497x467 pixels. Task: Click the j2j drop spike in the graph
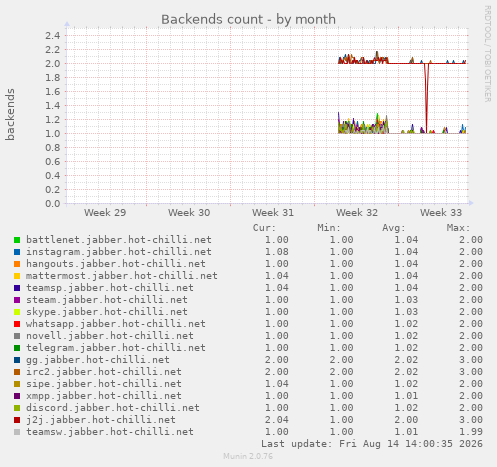click(x=427, y=98)
